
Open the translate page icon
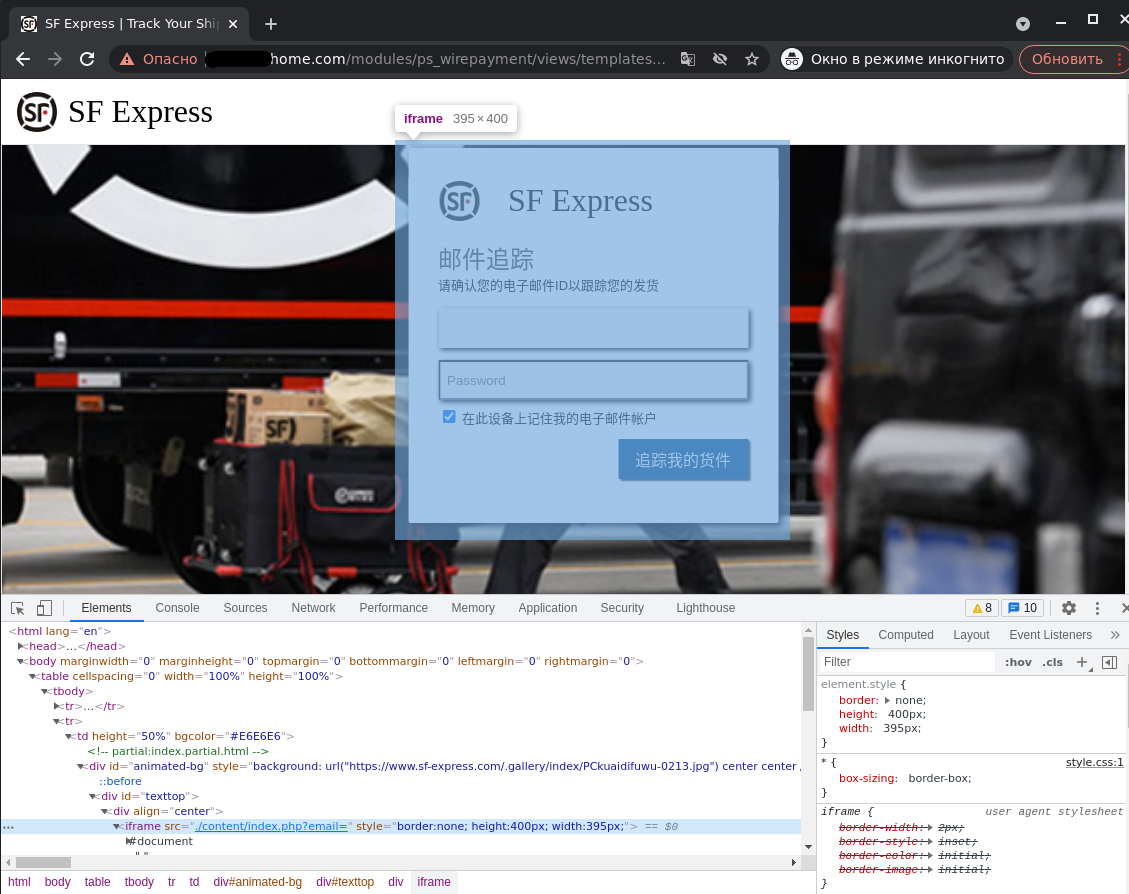pyautogui.click(x=688, y=59)
